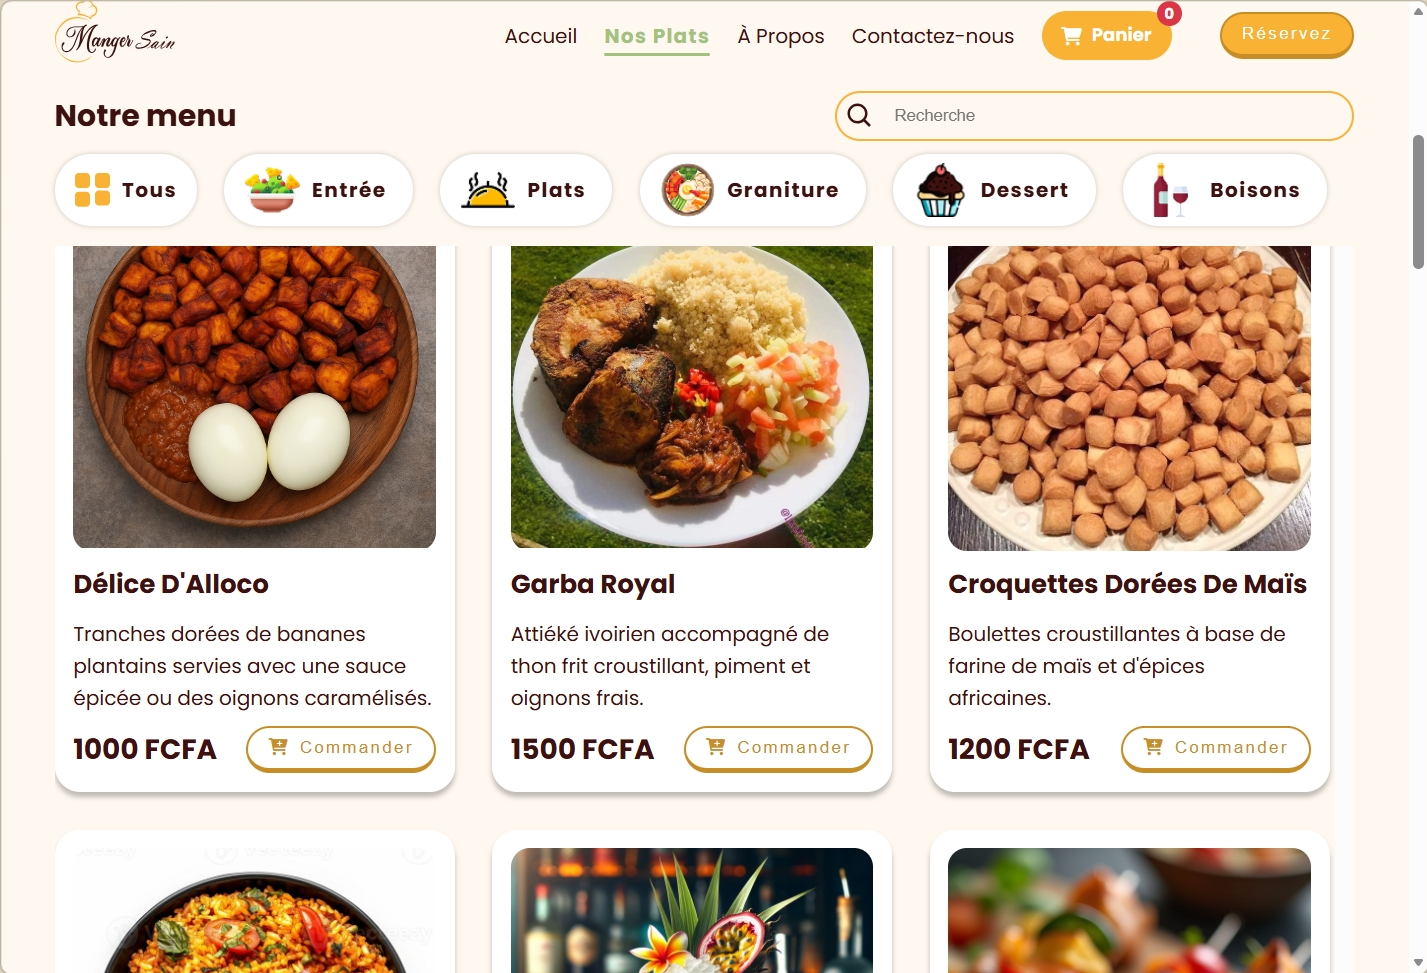This screenshot has width=1427, height=973.
Task: Open the Contactez-nous page
Action: tap(933, 36)
